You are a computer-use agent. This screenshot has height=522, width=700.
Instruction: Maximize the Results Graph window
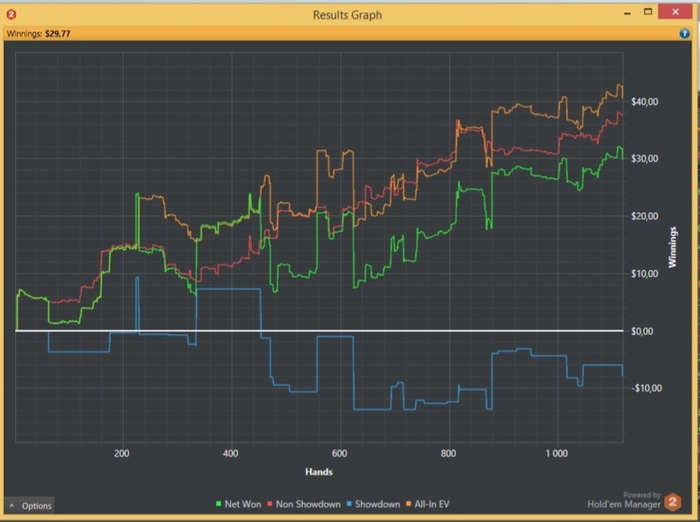coord(648,12)
